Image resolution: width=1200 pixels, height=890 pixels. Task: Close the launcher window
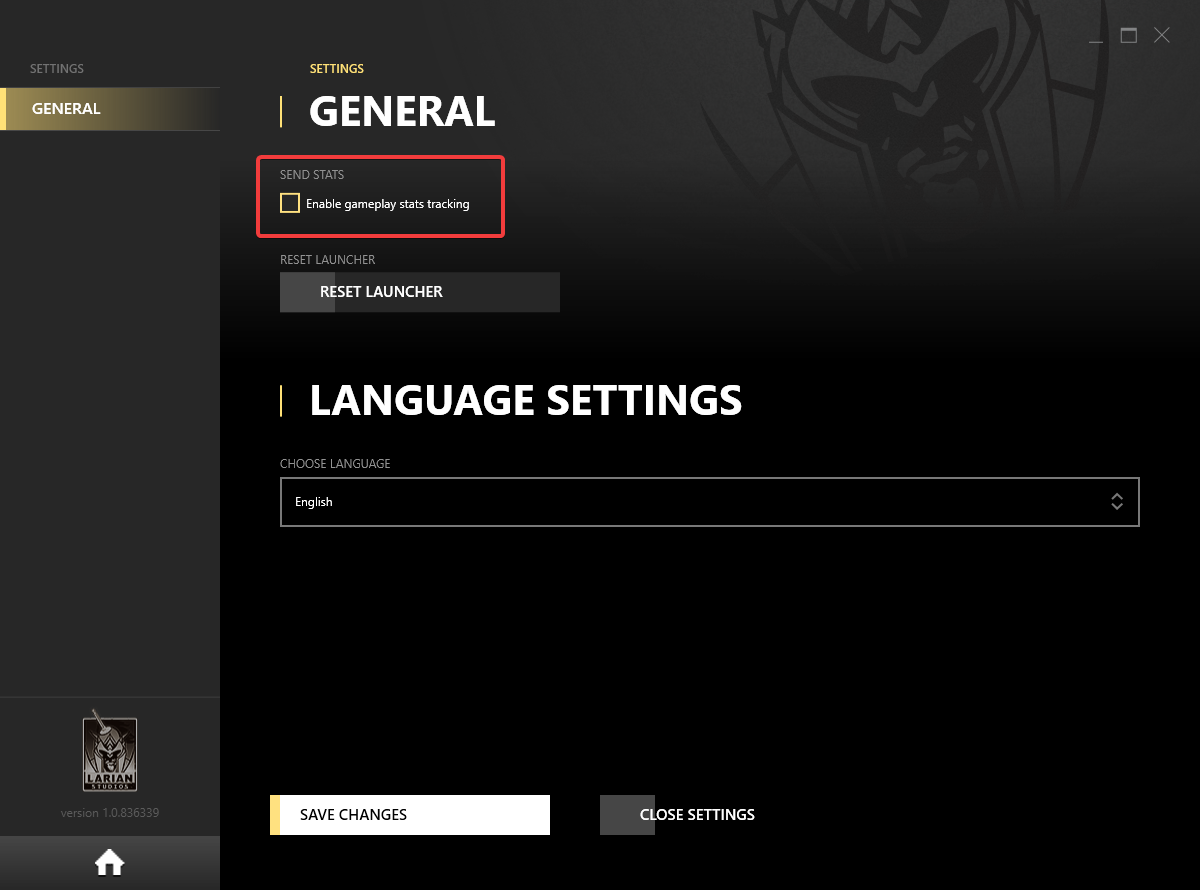pyautogui.click(x=1161, y=36)
